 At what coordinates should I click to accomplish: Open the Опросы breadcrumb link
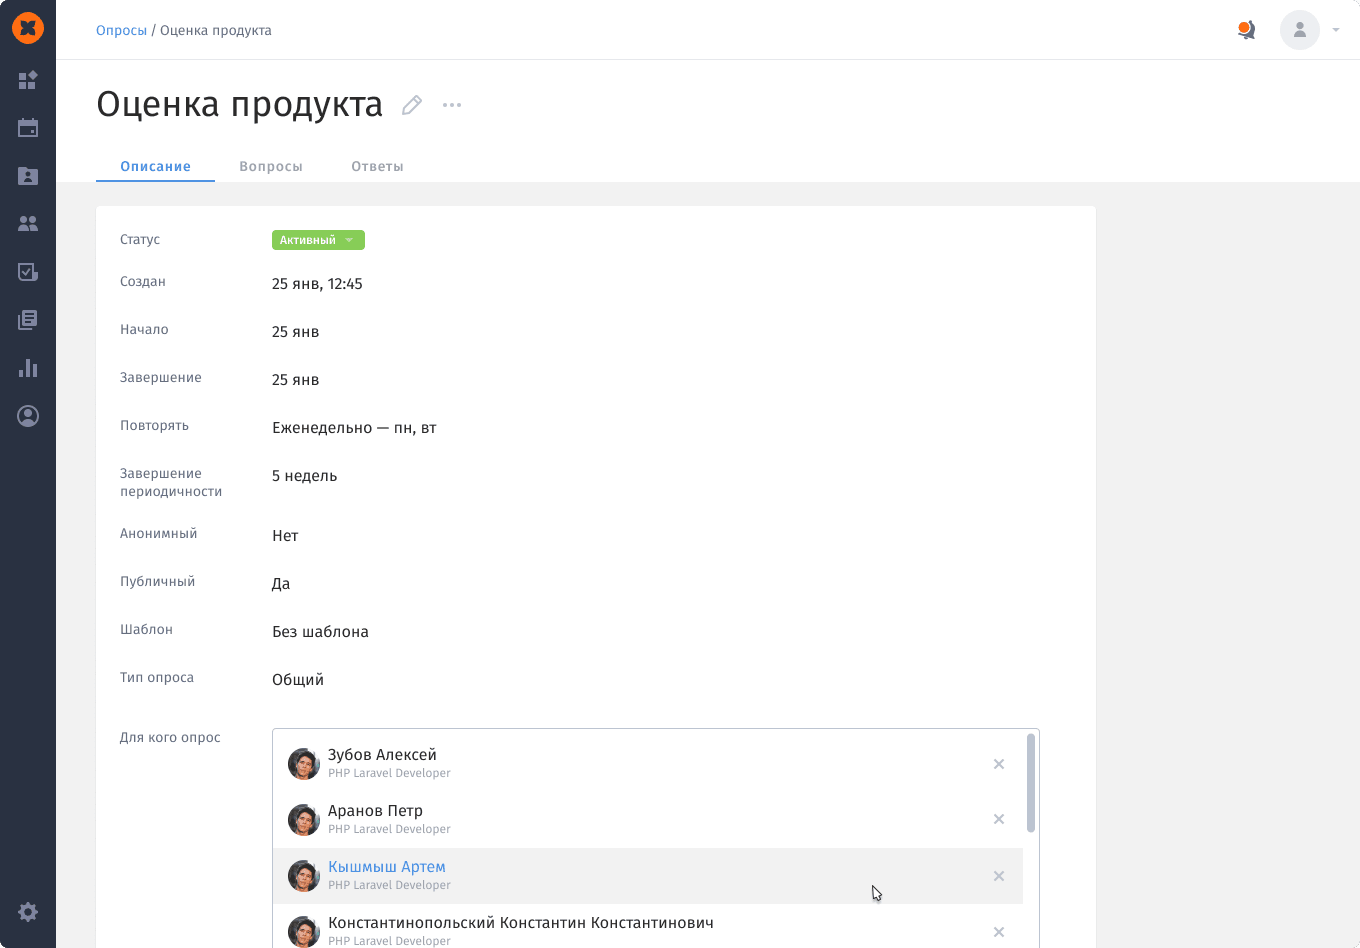click(x=121, y=30)
